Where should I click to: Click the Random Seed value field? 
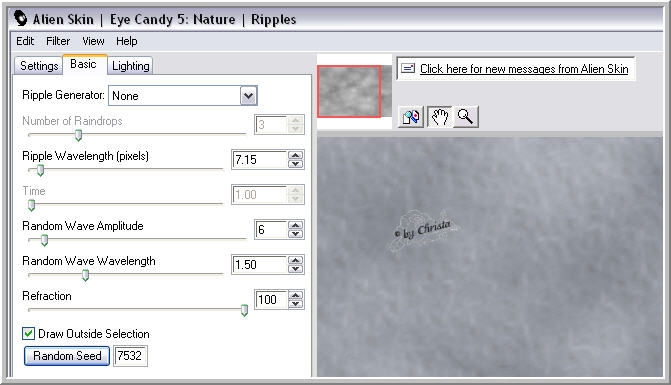(x=130, y=356)
